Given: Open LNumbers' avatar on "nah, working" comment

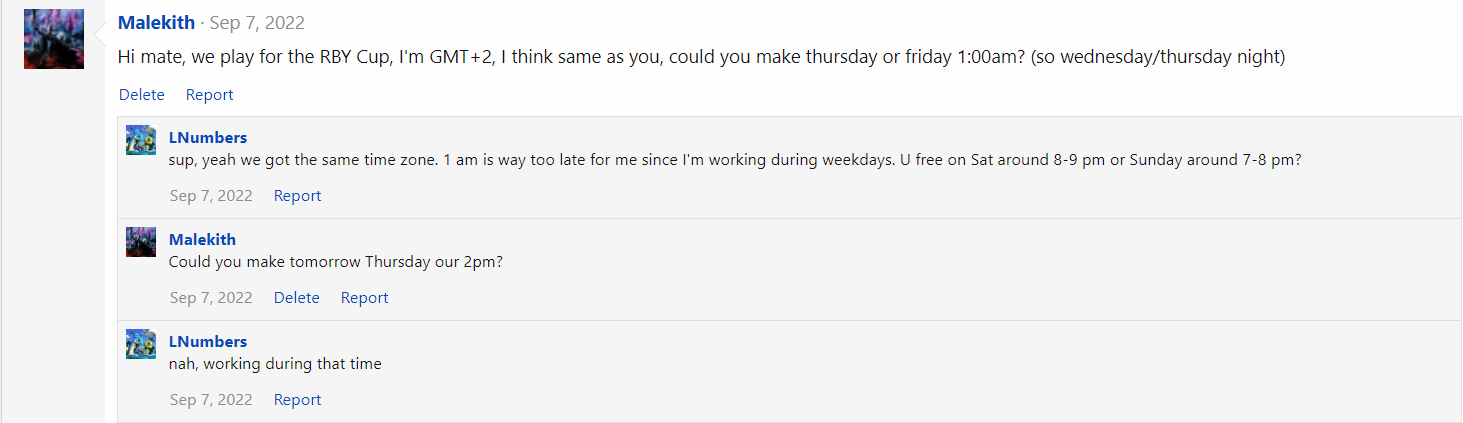Looking at the screenshot, I should point(141,344).
